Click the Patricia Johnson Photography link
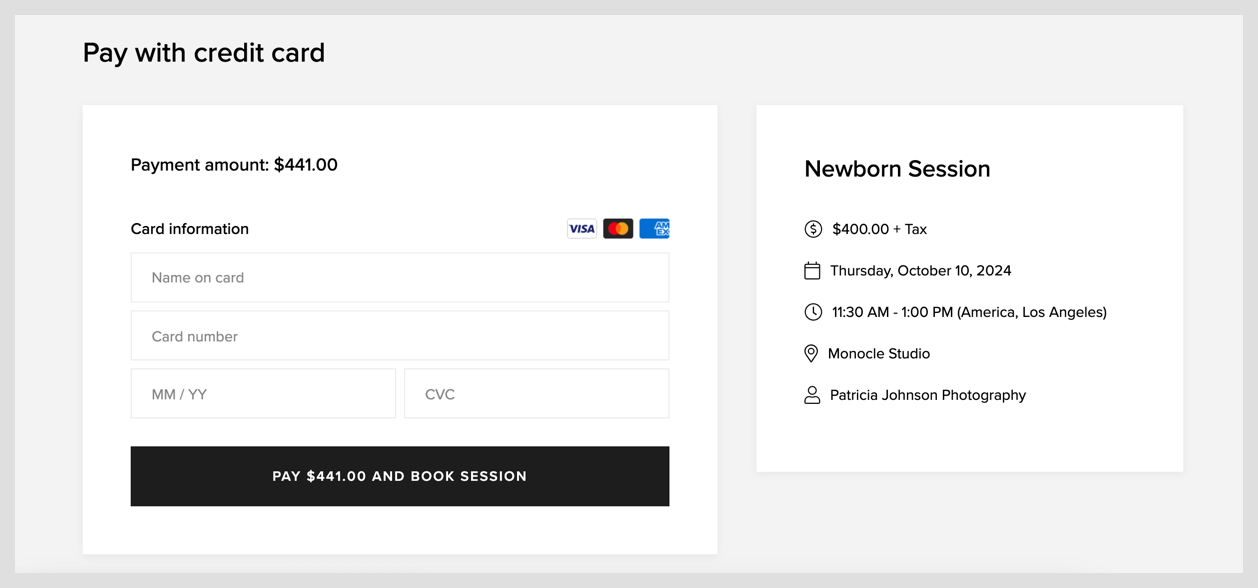This screenshot has height=588, width=1258. pyautogui.click(x=927, y=394)
